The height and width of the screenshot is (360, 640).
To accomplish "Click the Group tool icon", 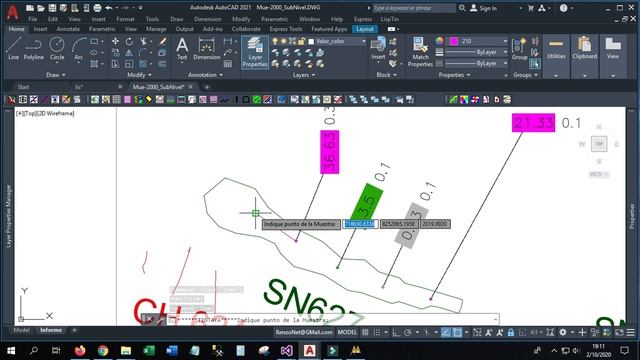I will pos(519,49).
